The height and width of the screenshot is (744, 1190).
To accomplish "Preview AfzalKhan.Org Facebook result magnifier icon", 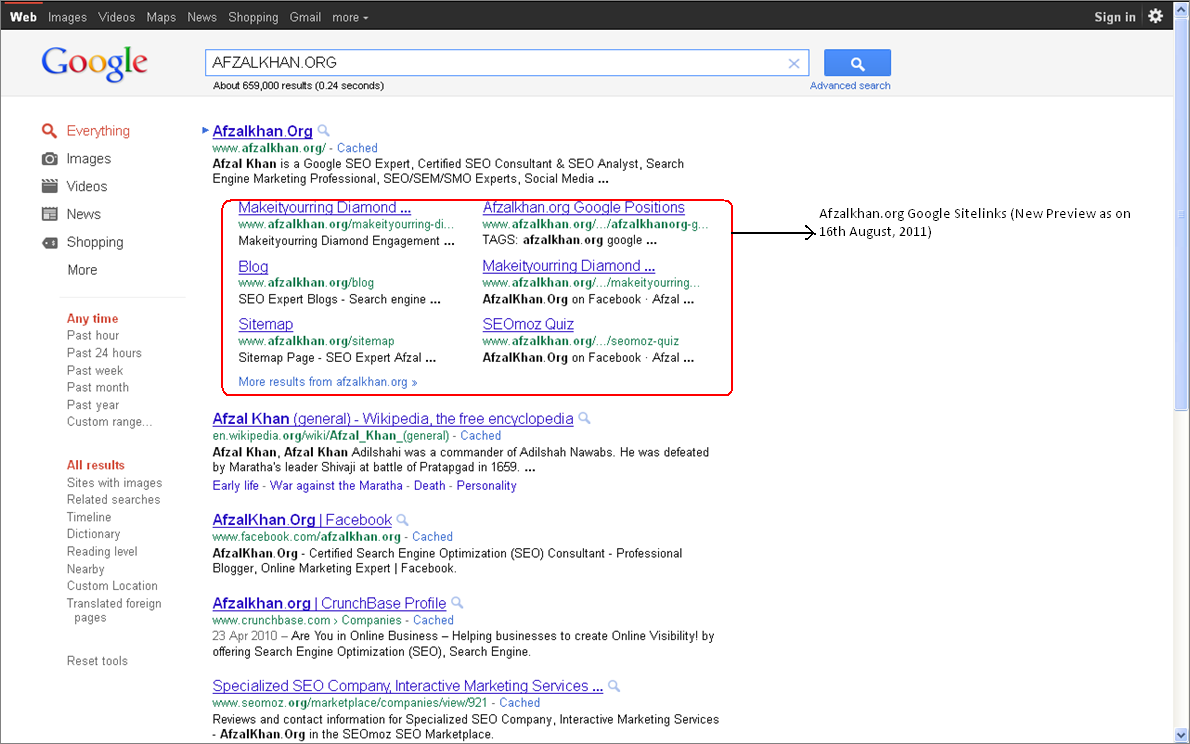I will (402, 520).
